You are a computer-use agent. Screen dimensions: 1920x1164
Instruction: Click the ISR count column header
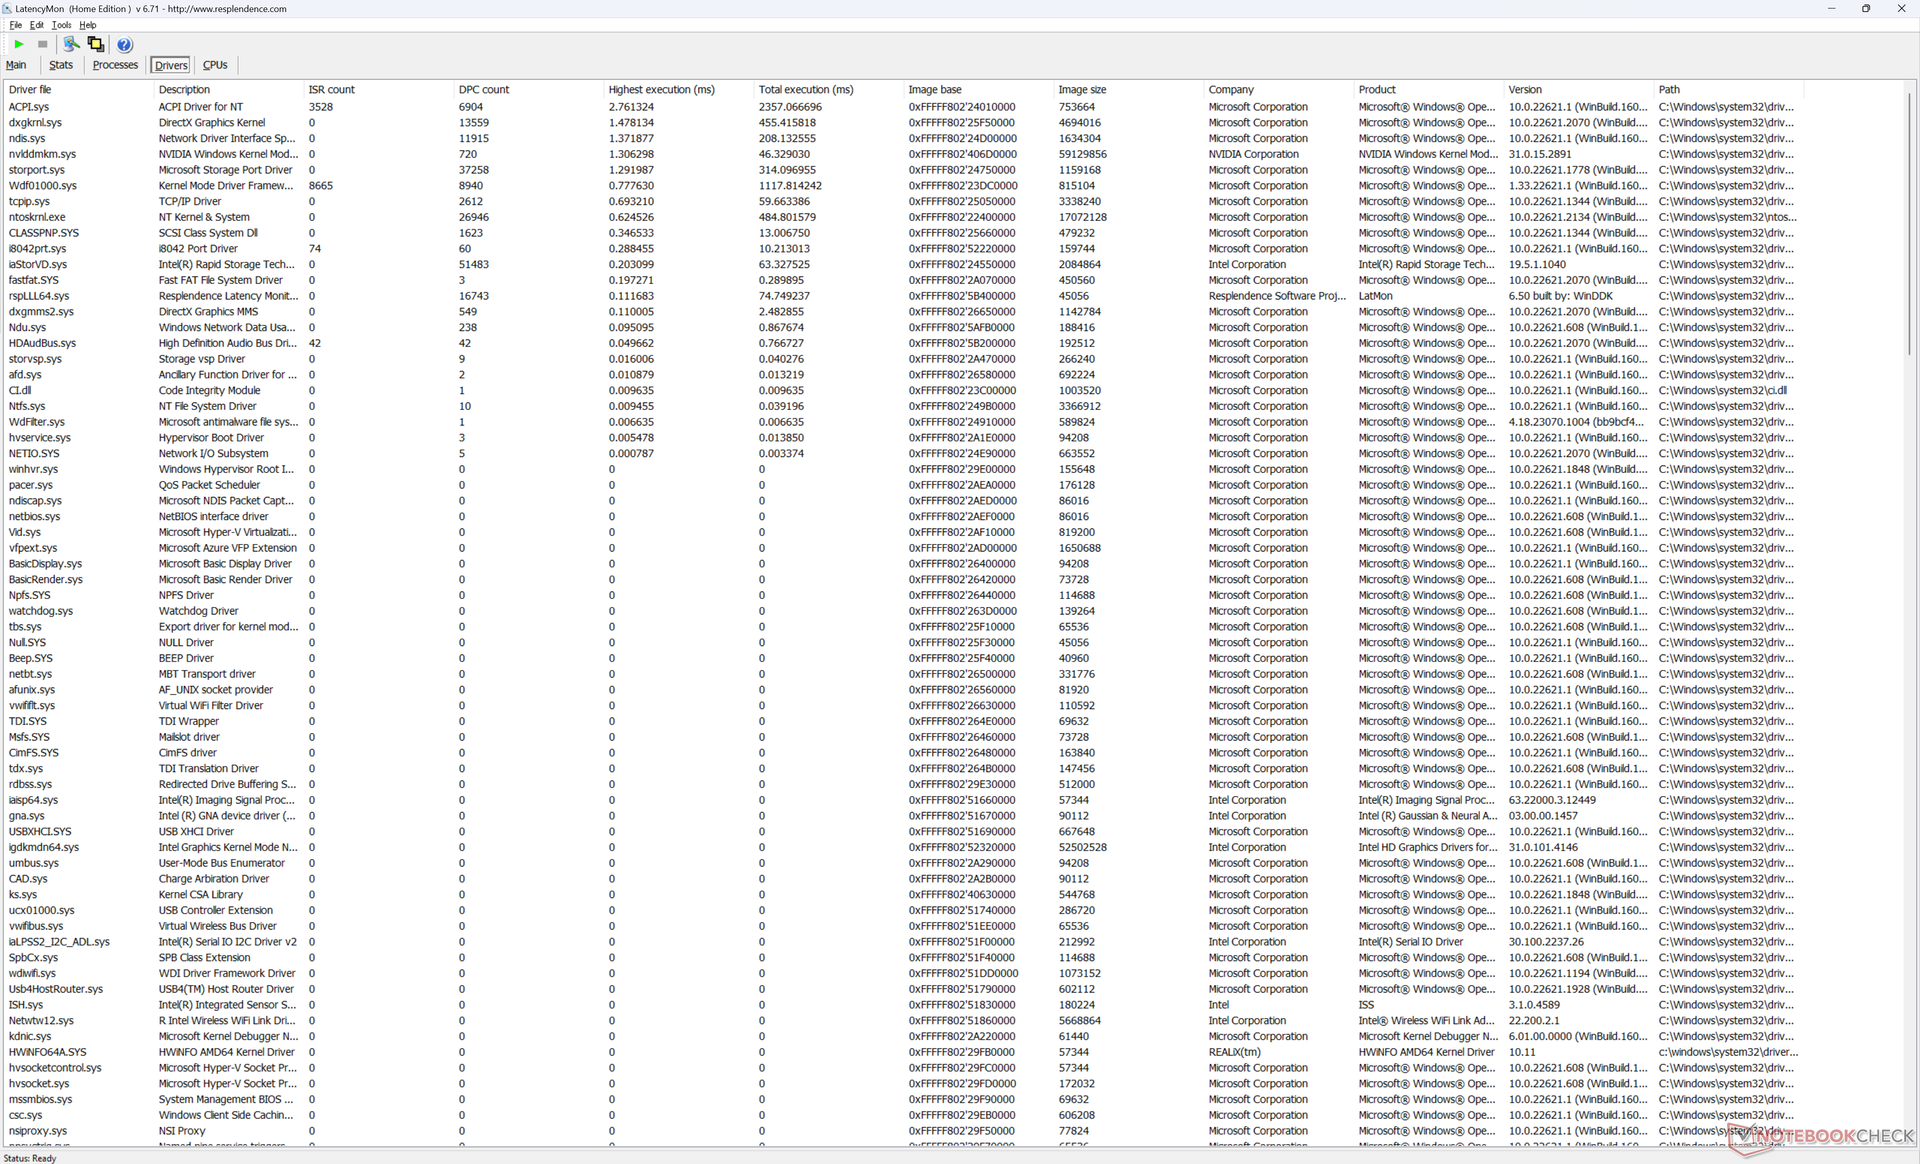(331, 89)
